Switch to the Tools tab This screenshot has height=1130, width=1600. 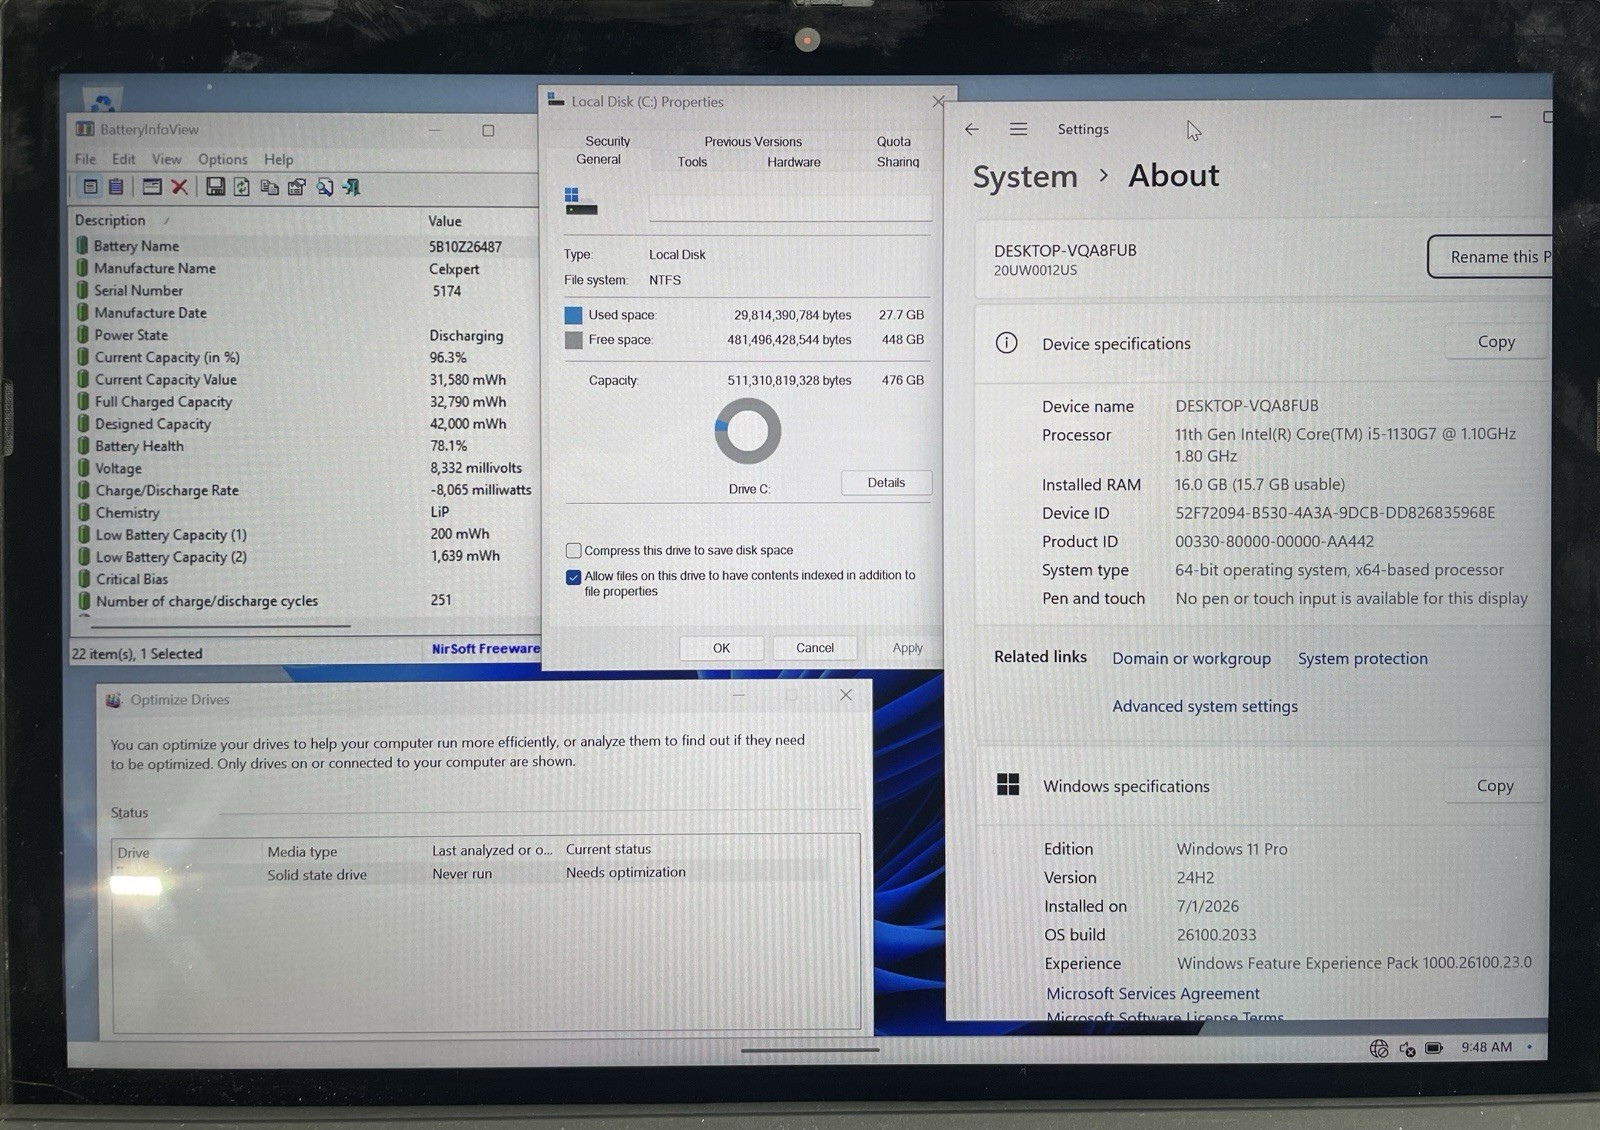coord(692,162)
